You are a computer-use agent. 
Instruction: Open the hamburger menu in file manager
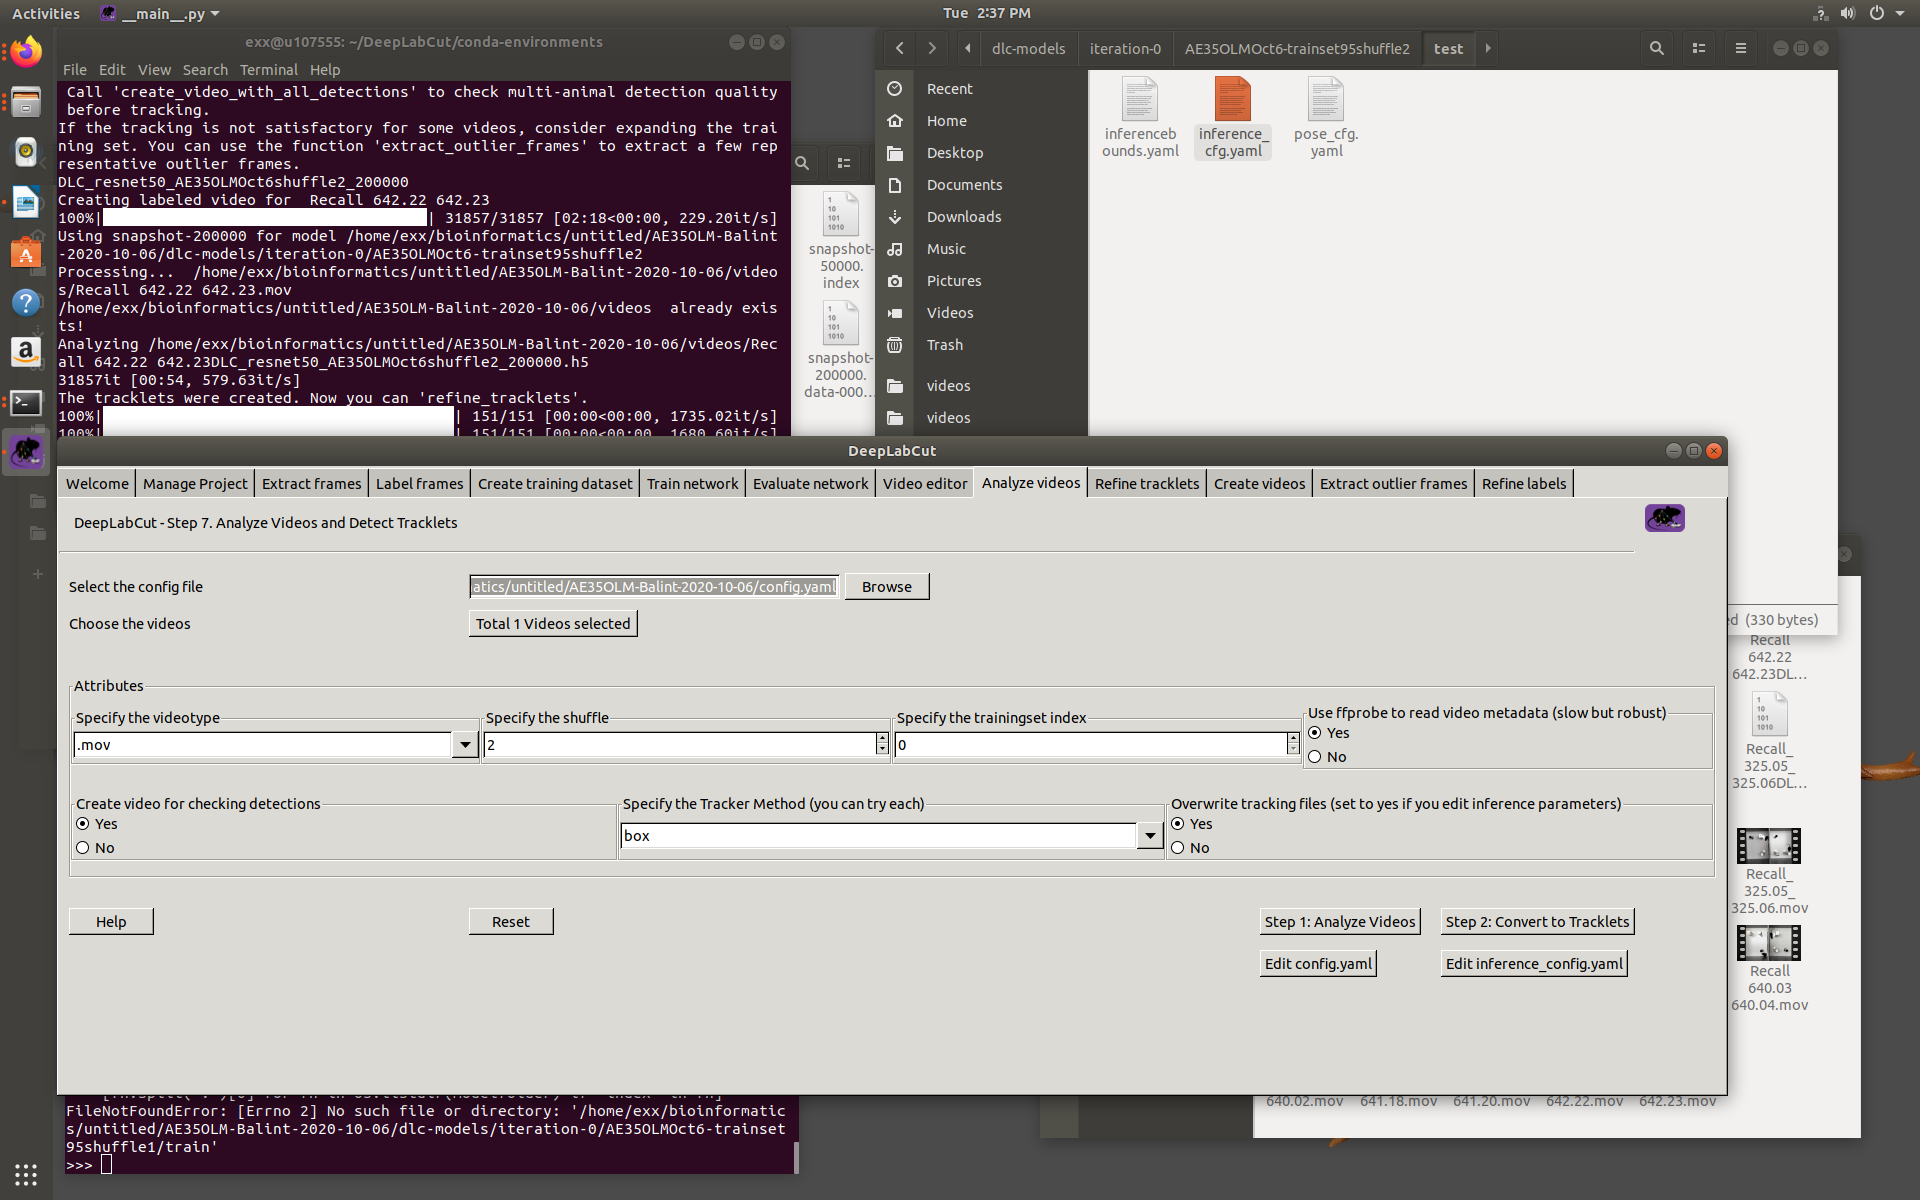click(1740, 48)
